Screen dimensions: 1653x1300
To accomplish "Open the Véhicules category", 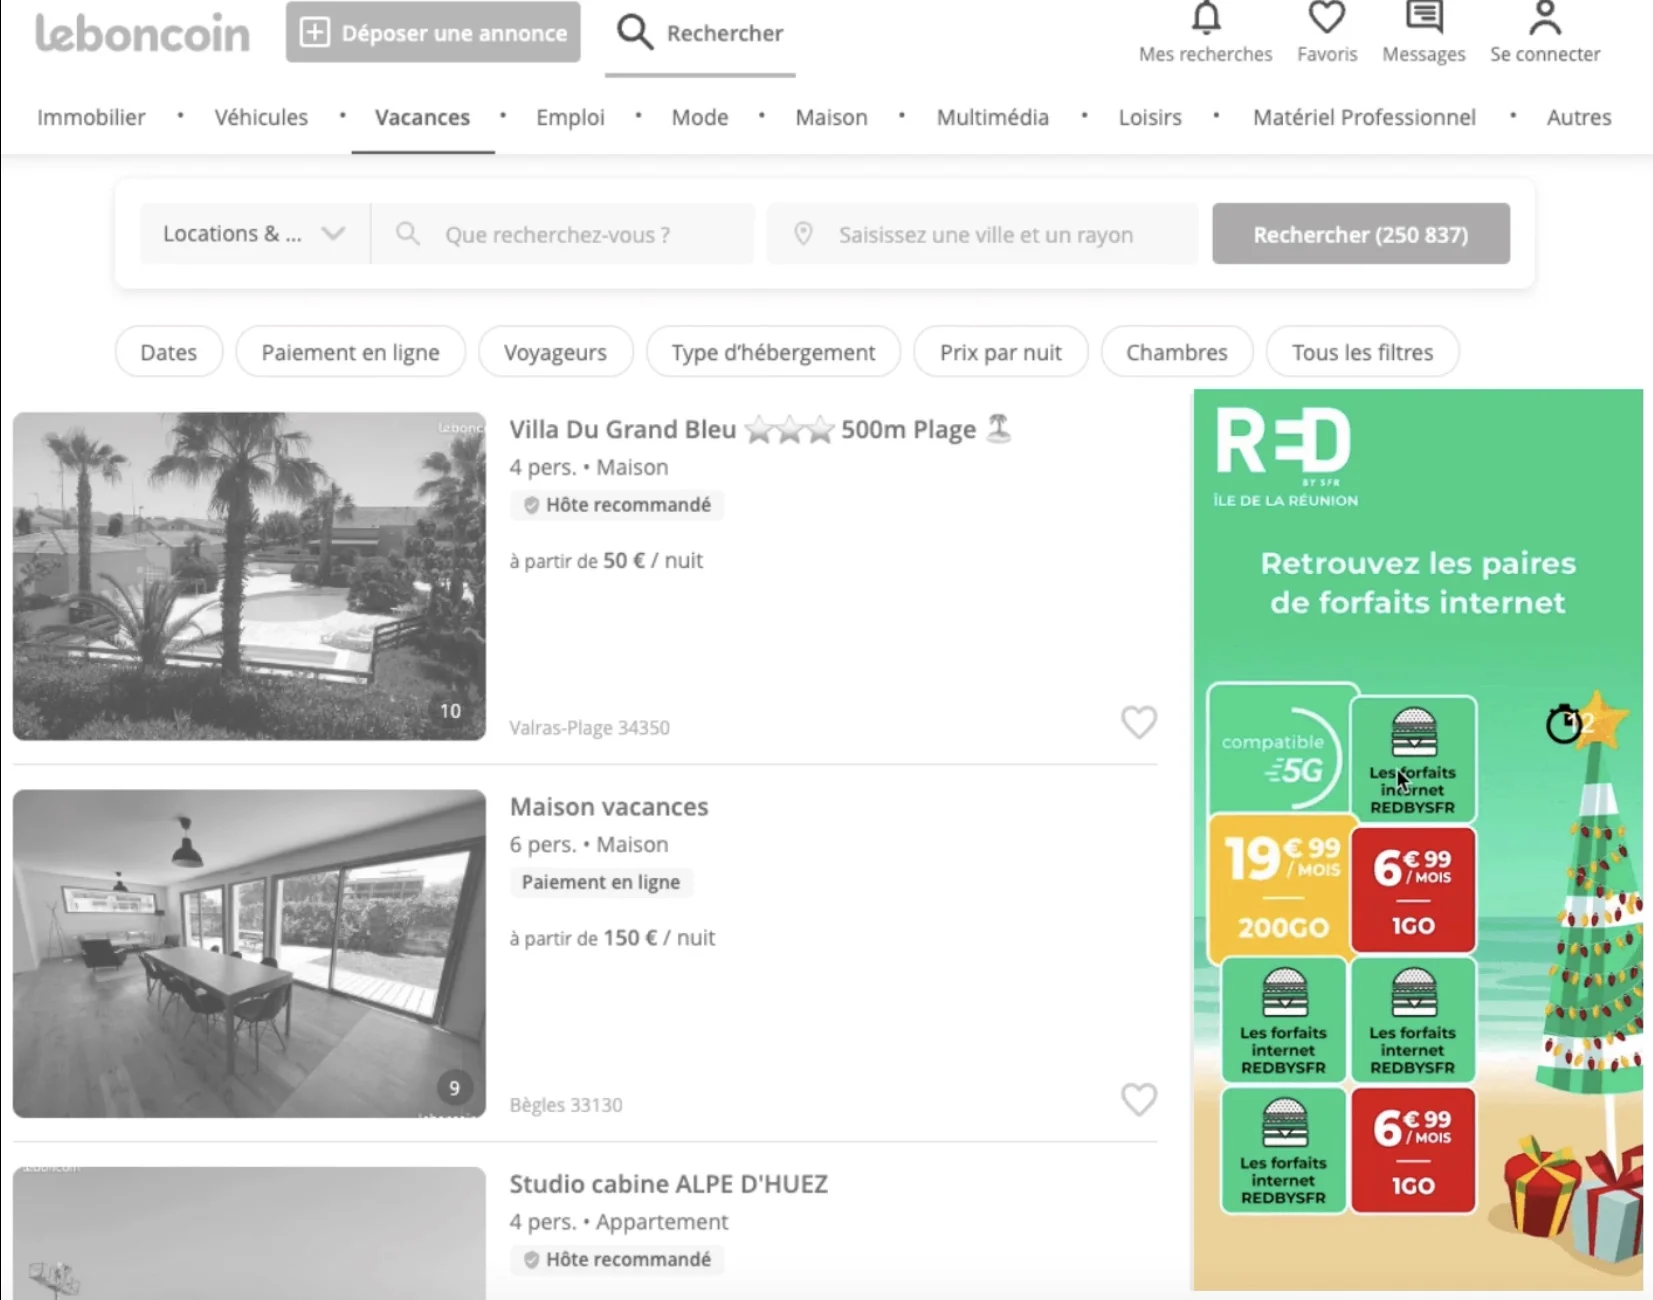I will 261,117.
